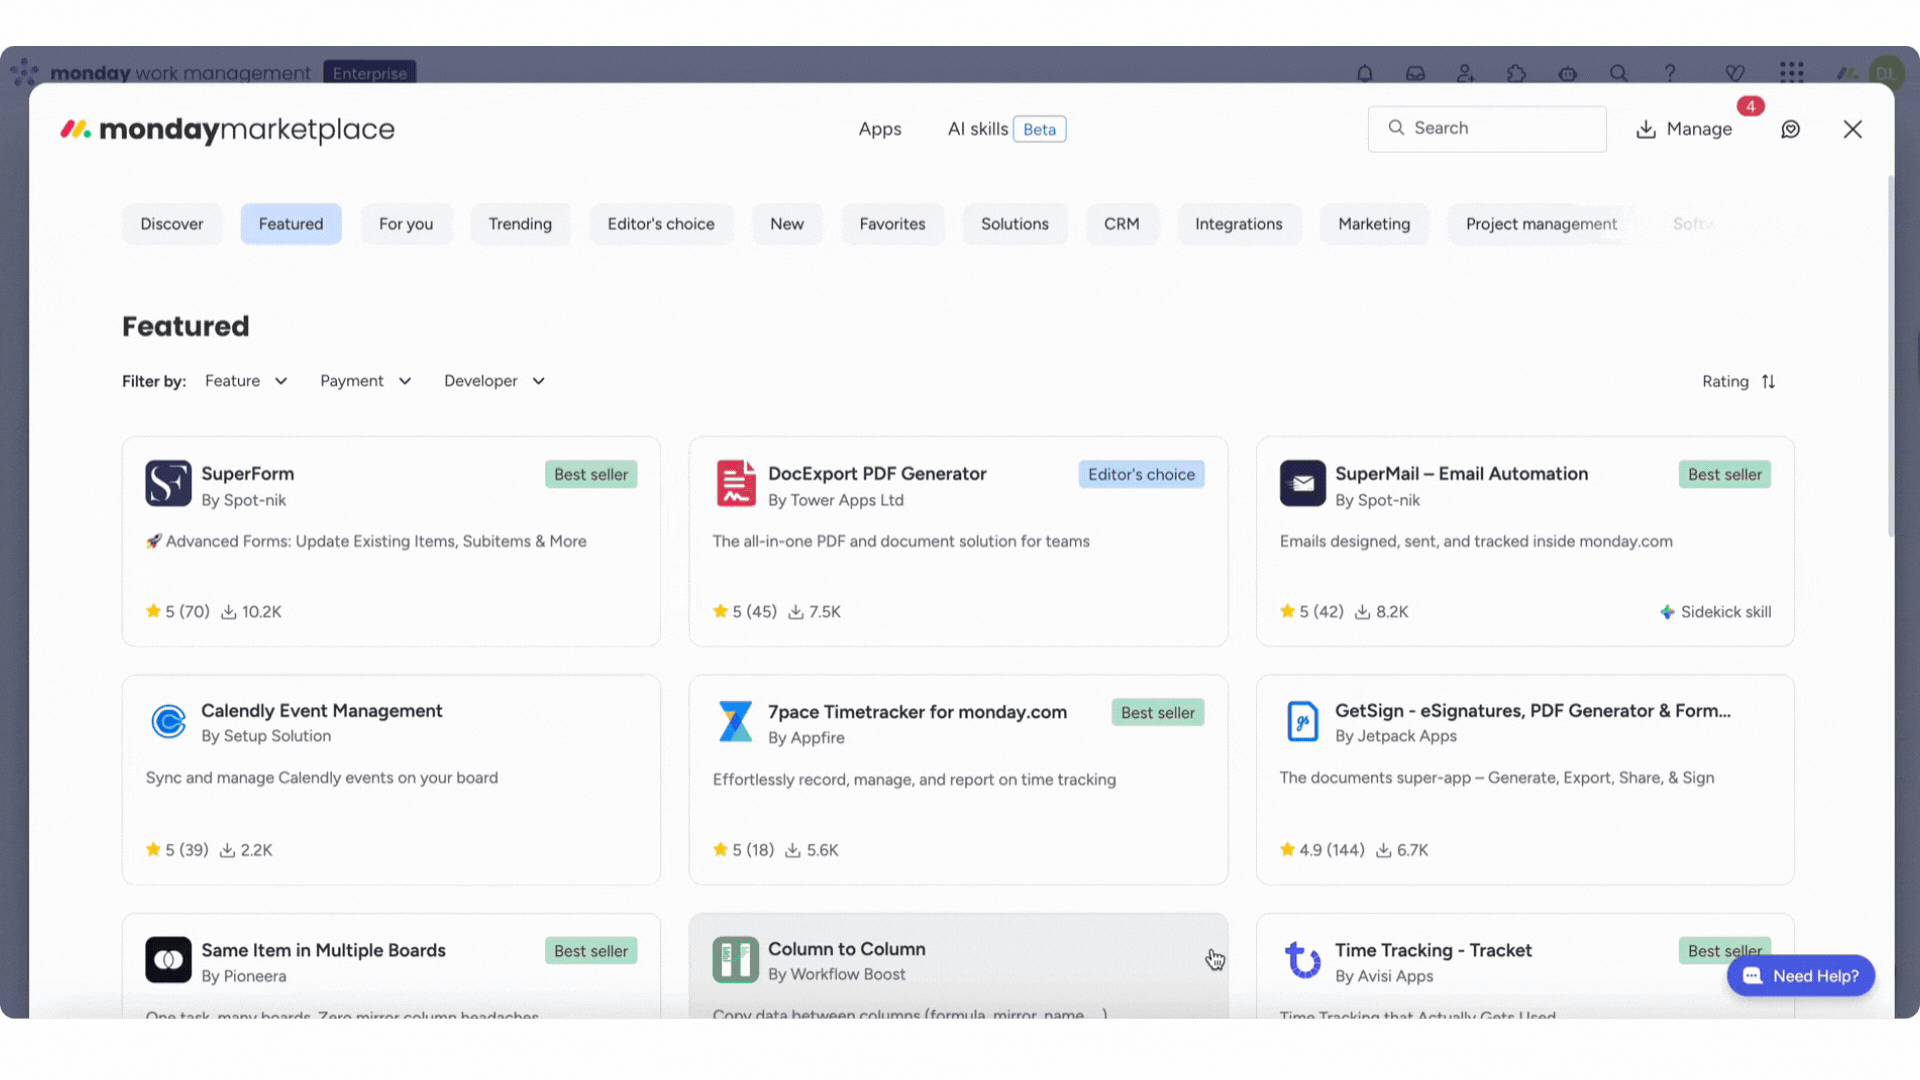The image size is (1920, 1080).
Task: Open the Integrations category
Action: coord(1239,224)
